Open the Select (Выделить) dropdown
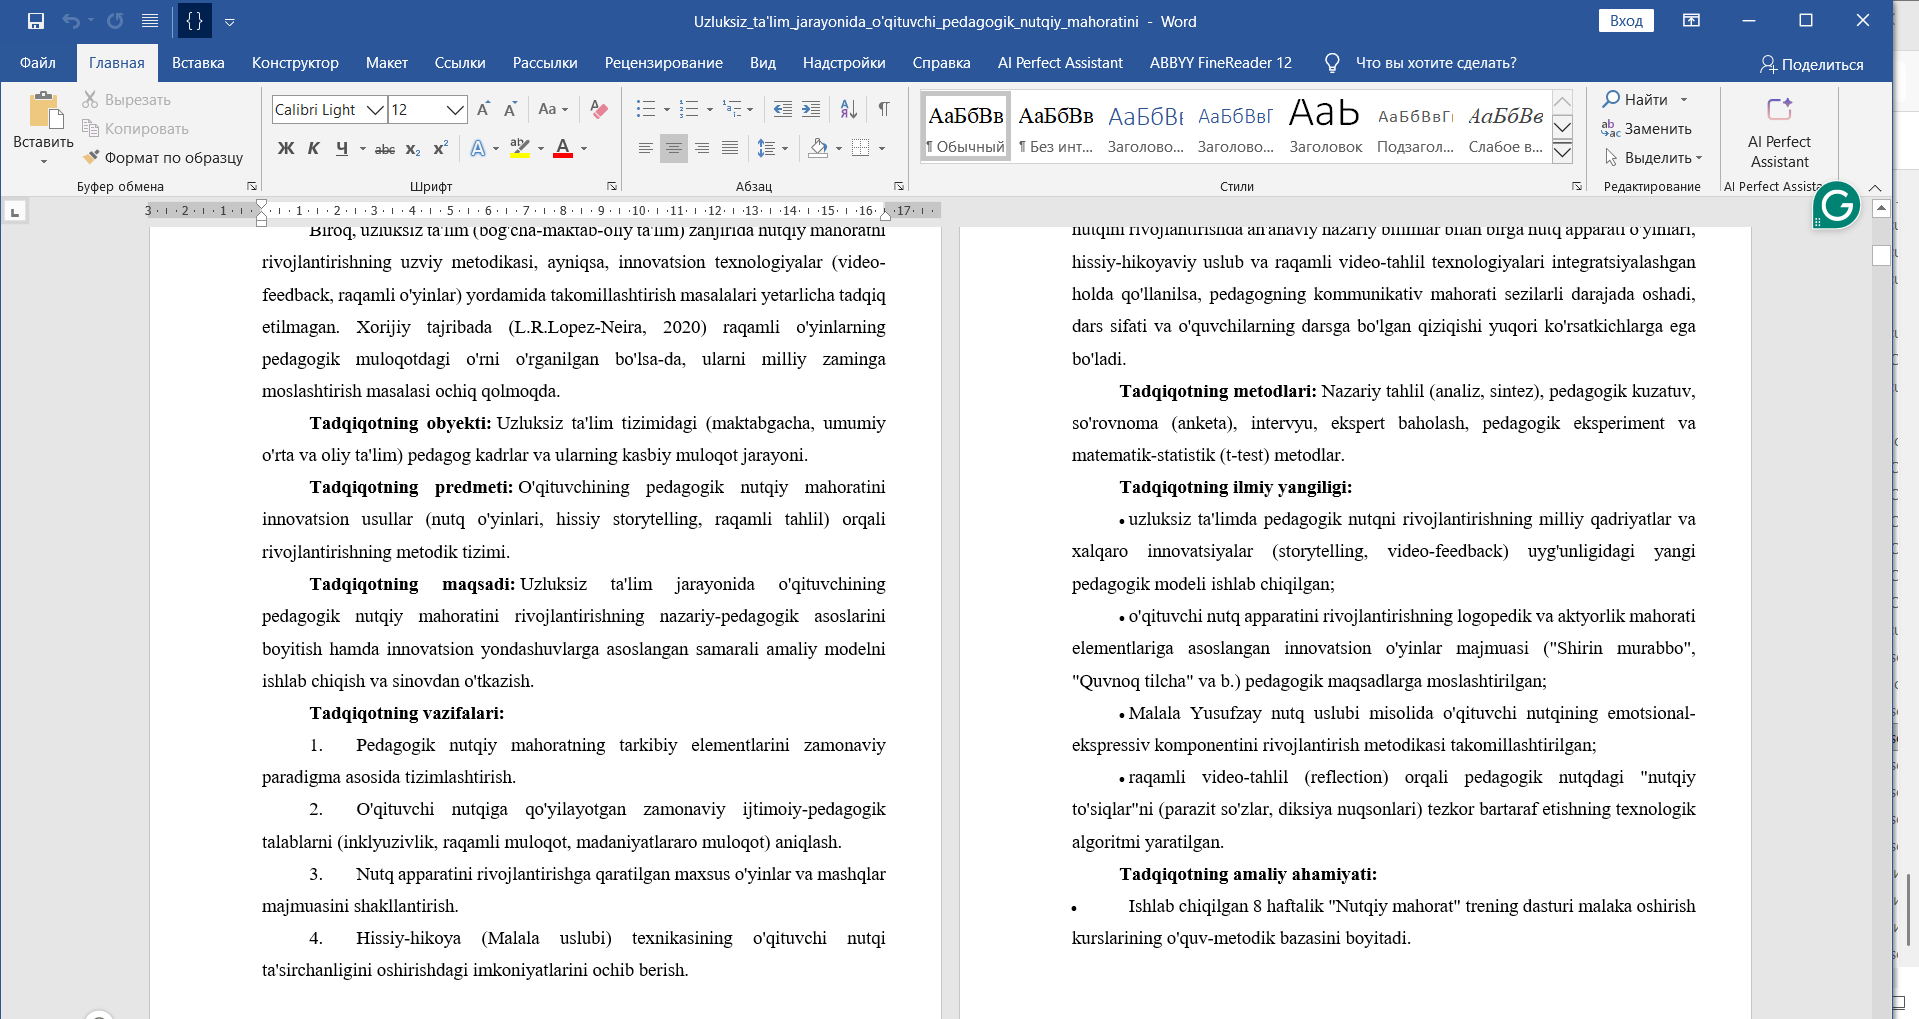1919x1019 pixels. tap(1653, 158)
